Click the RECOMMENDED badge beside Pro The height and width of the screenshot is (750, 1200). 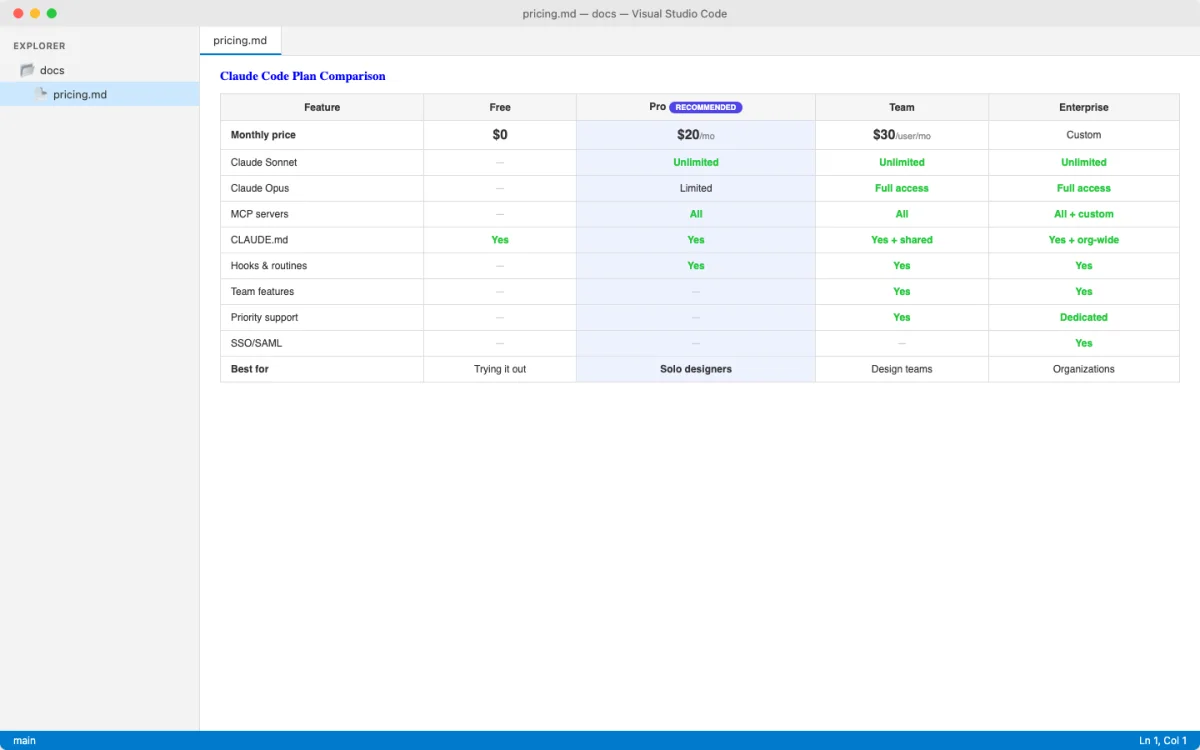(706, 107)
